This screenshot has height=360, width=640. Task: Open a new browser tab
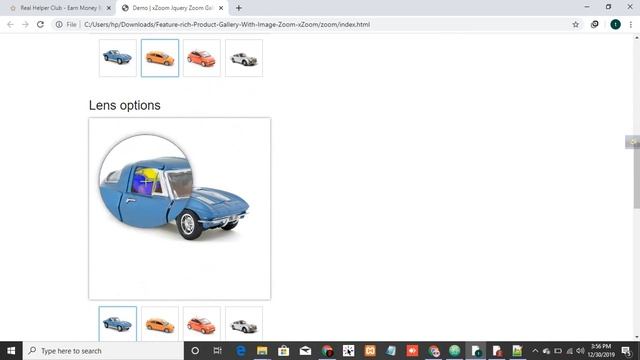click(x=239, y=8)
